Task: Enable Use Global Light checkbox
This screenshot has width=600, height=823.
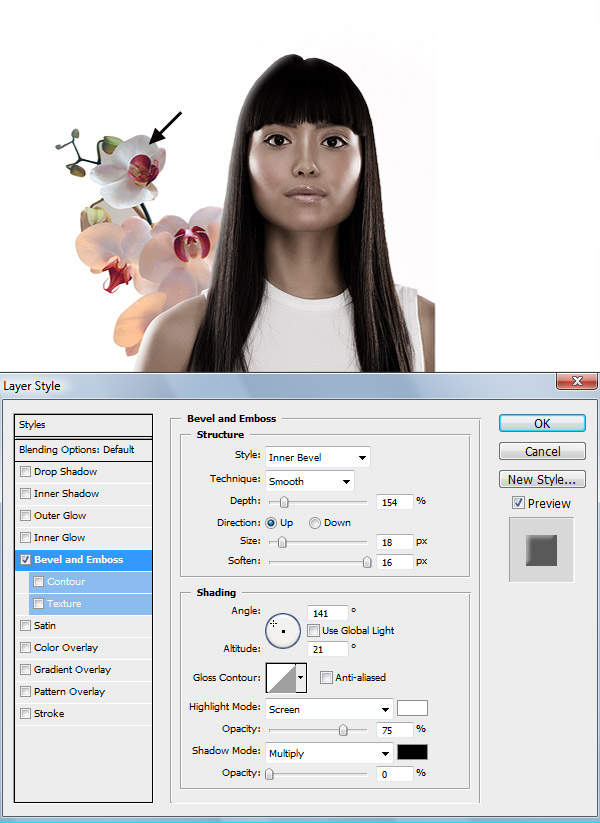Action: 313,630
